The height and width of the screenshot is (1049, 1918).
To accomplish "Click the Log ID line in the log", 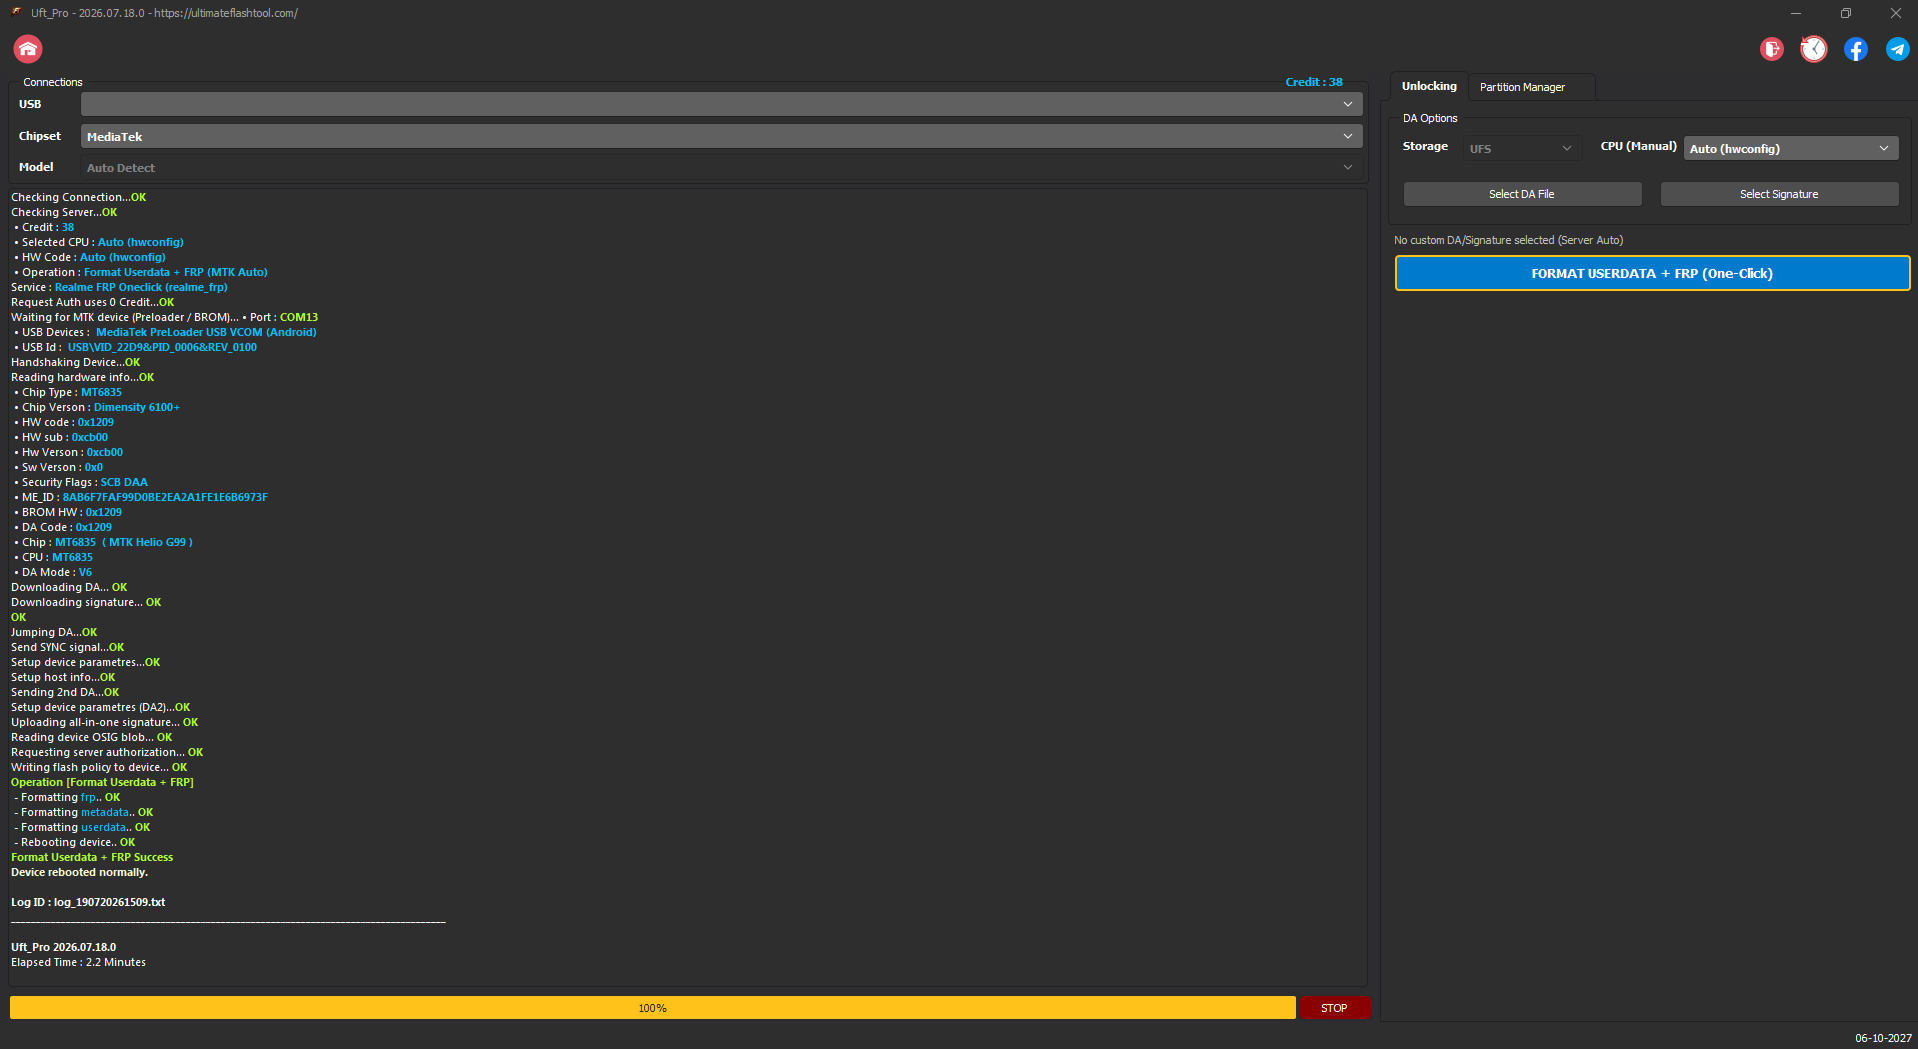I will (88, 902).
